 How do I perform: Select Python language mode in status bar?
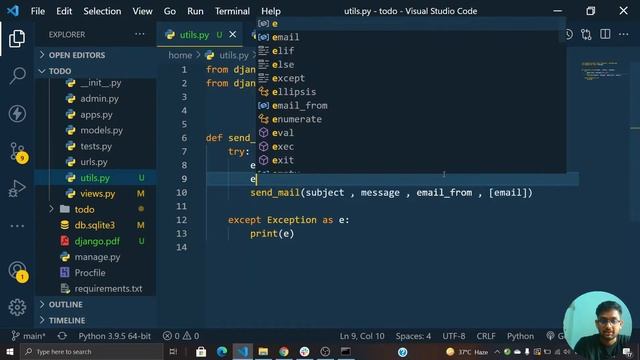(x=520, y=336)
